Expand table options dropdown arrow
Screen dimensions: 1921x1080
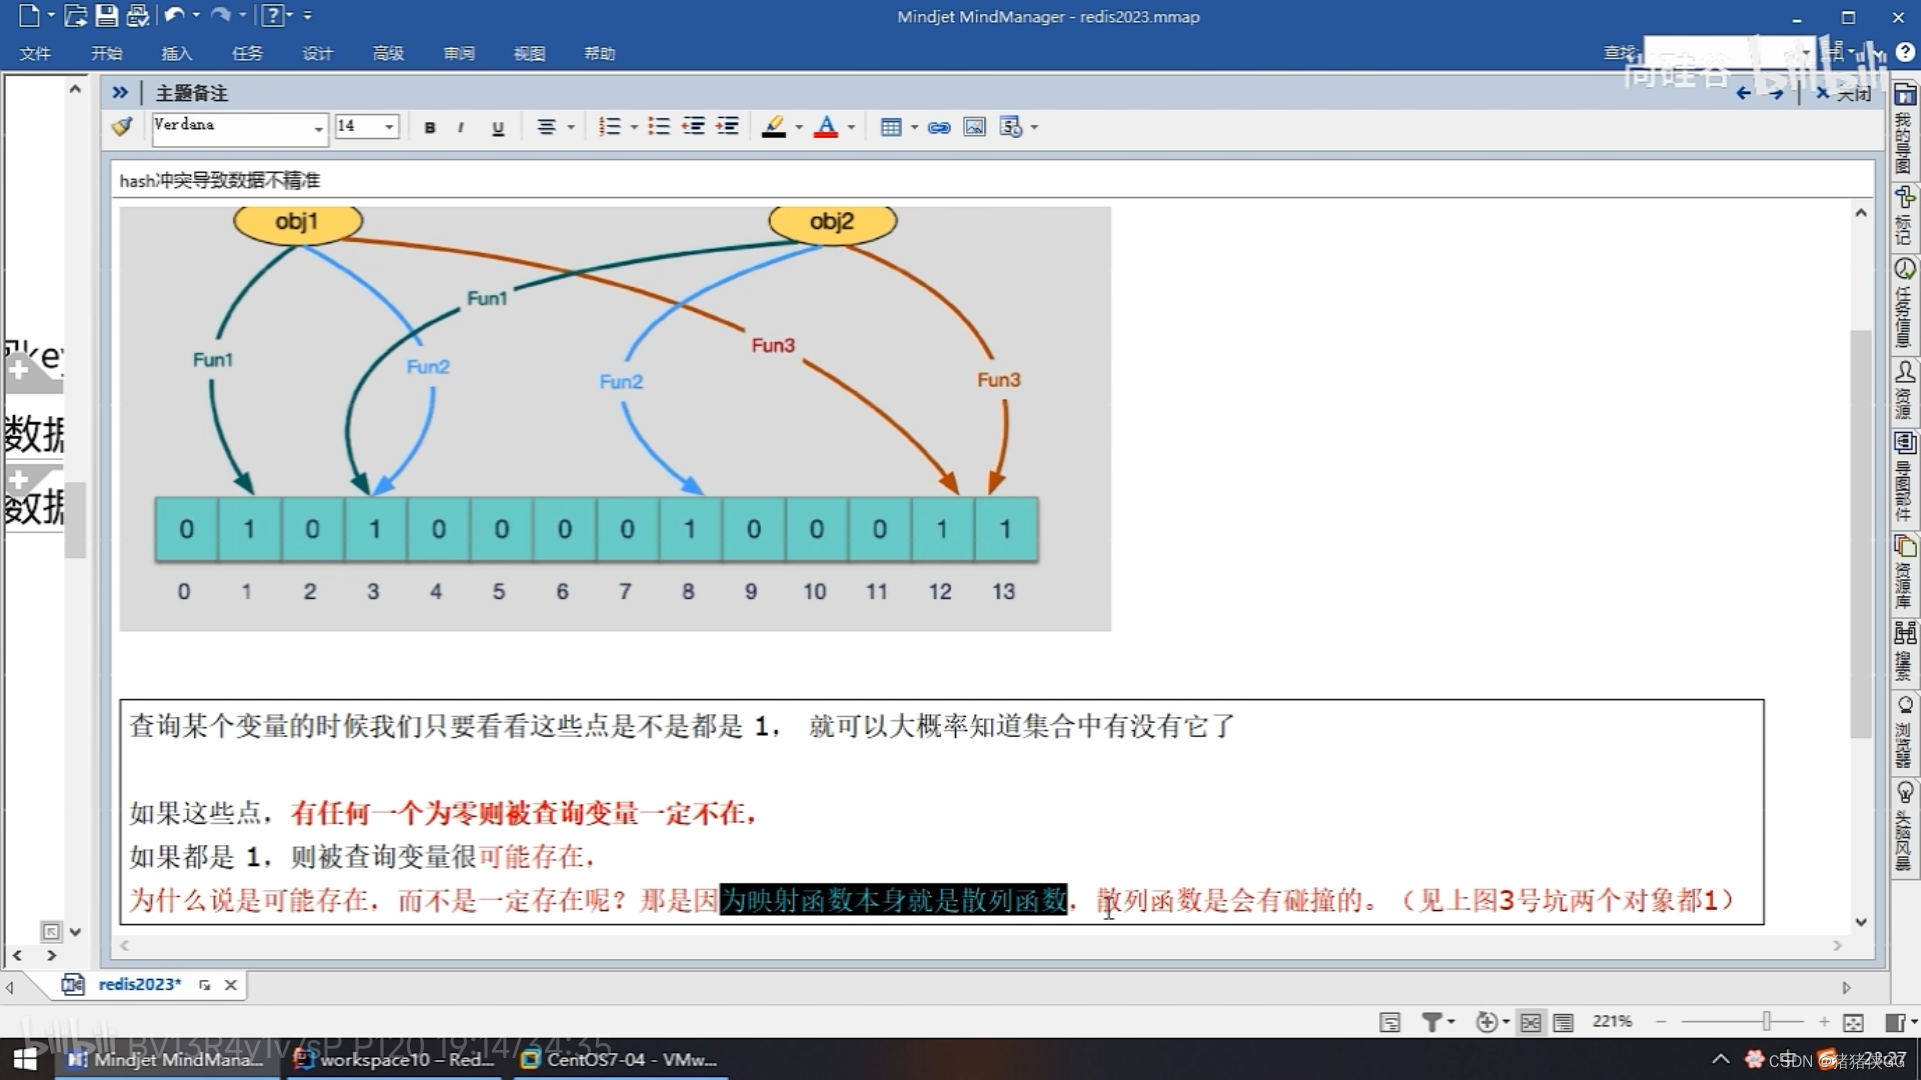pos(914,127)
